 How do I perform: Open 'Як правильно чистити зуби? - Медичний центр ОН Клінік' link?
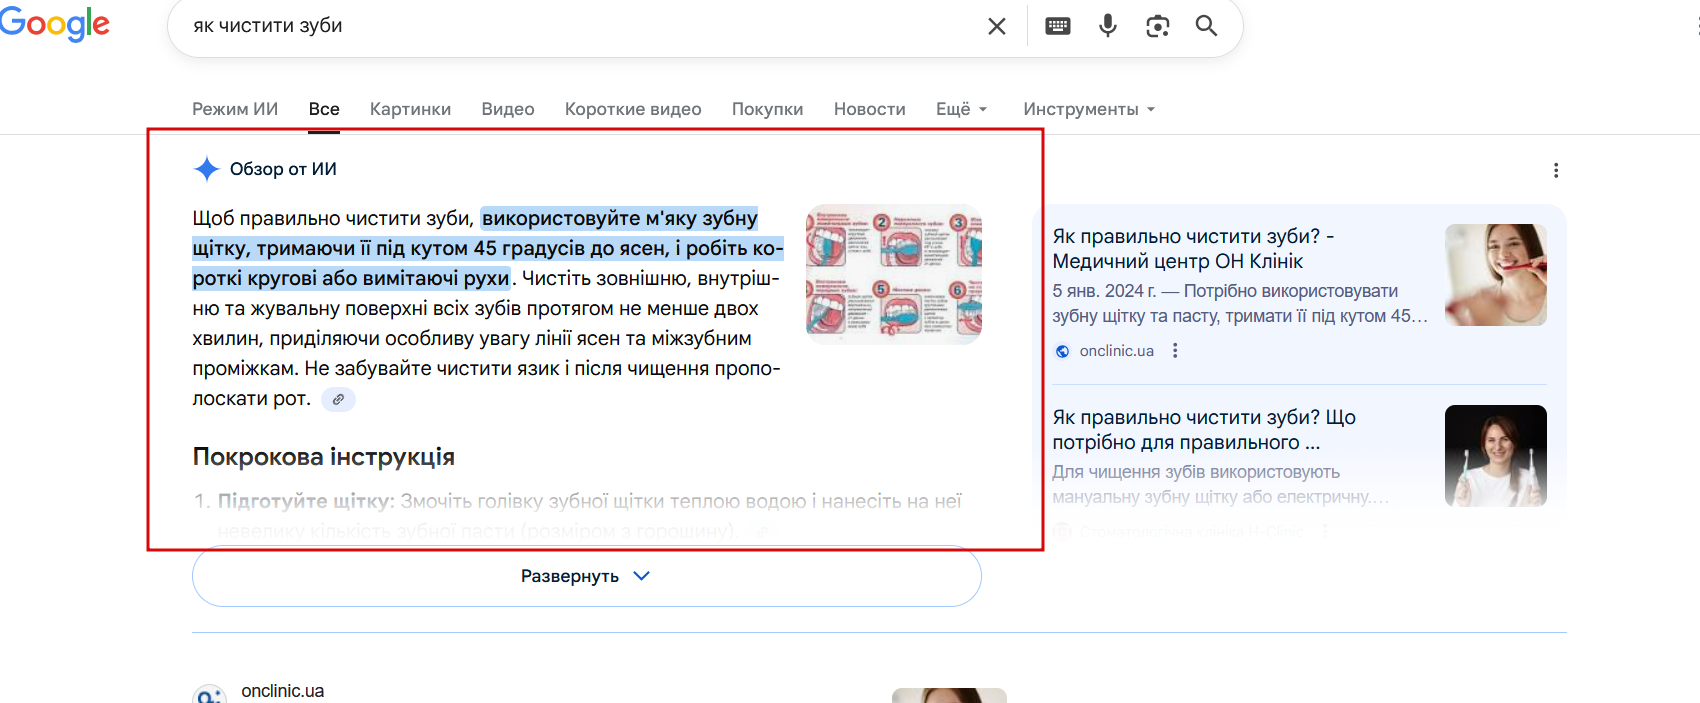click(1193, 249)
